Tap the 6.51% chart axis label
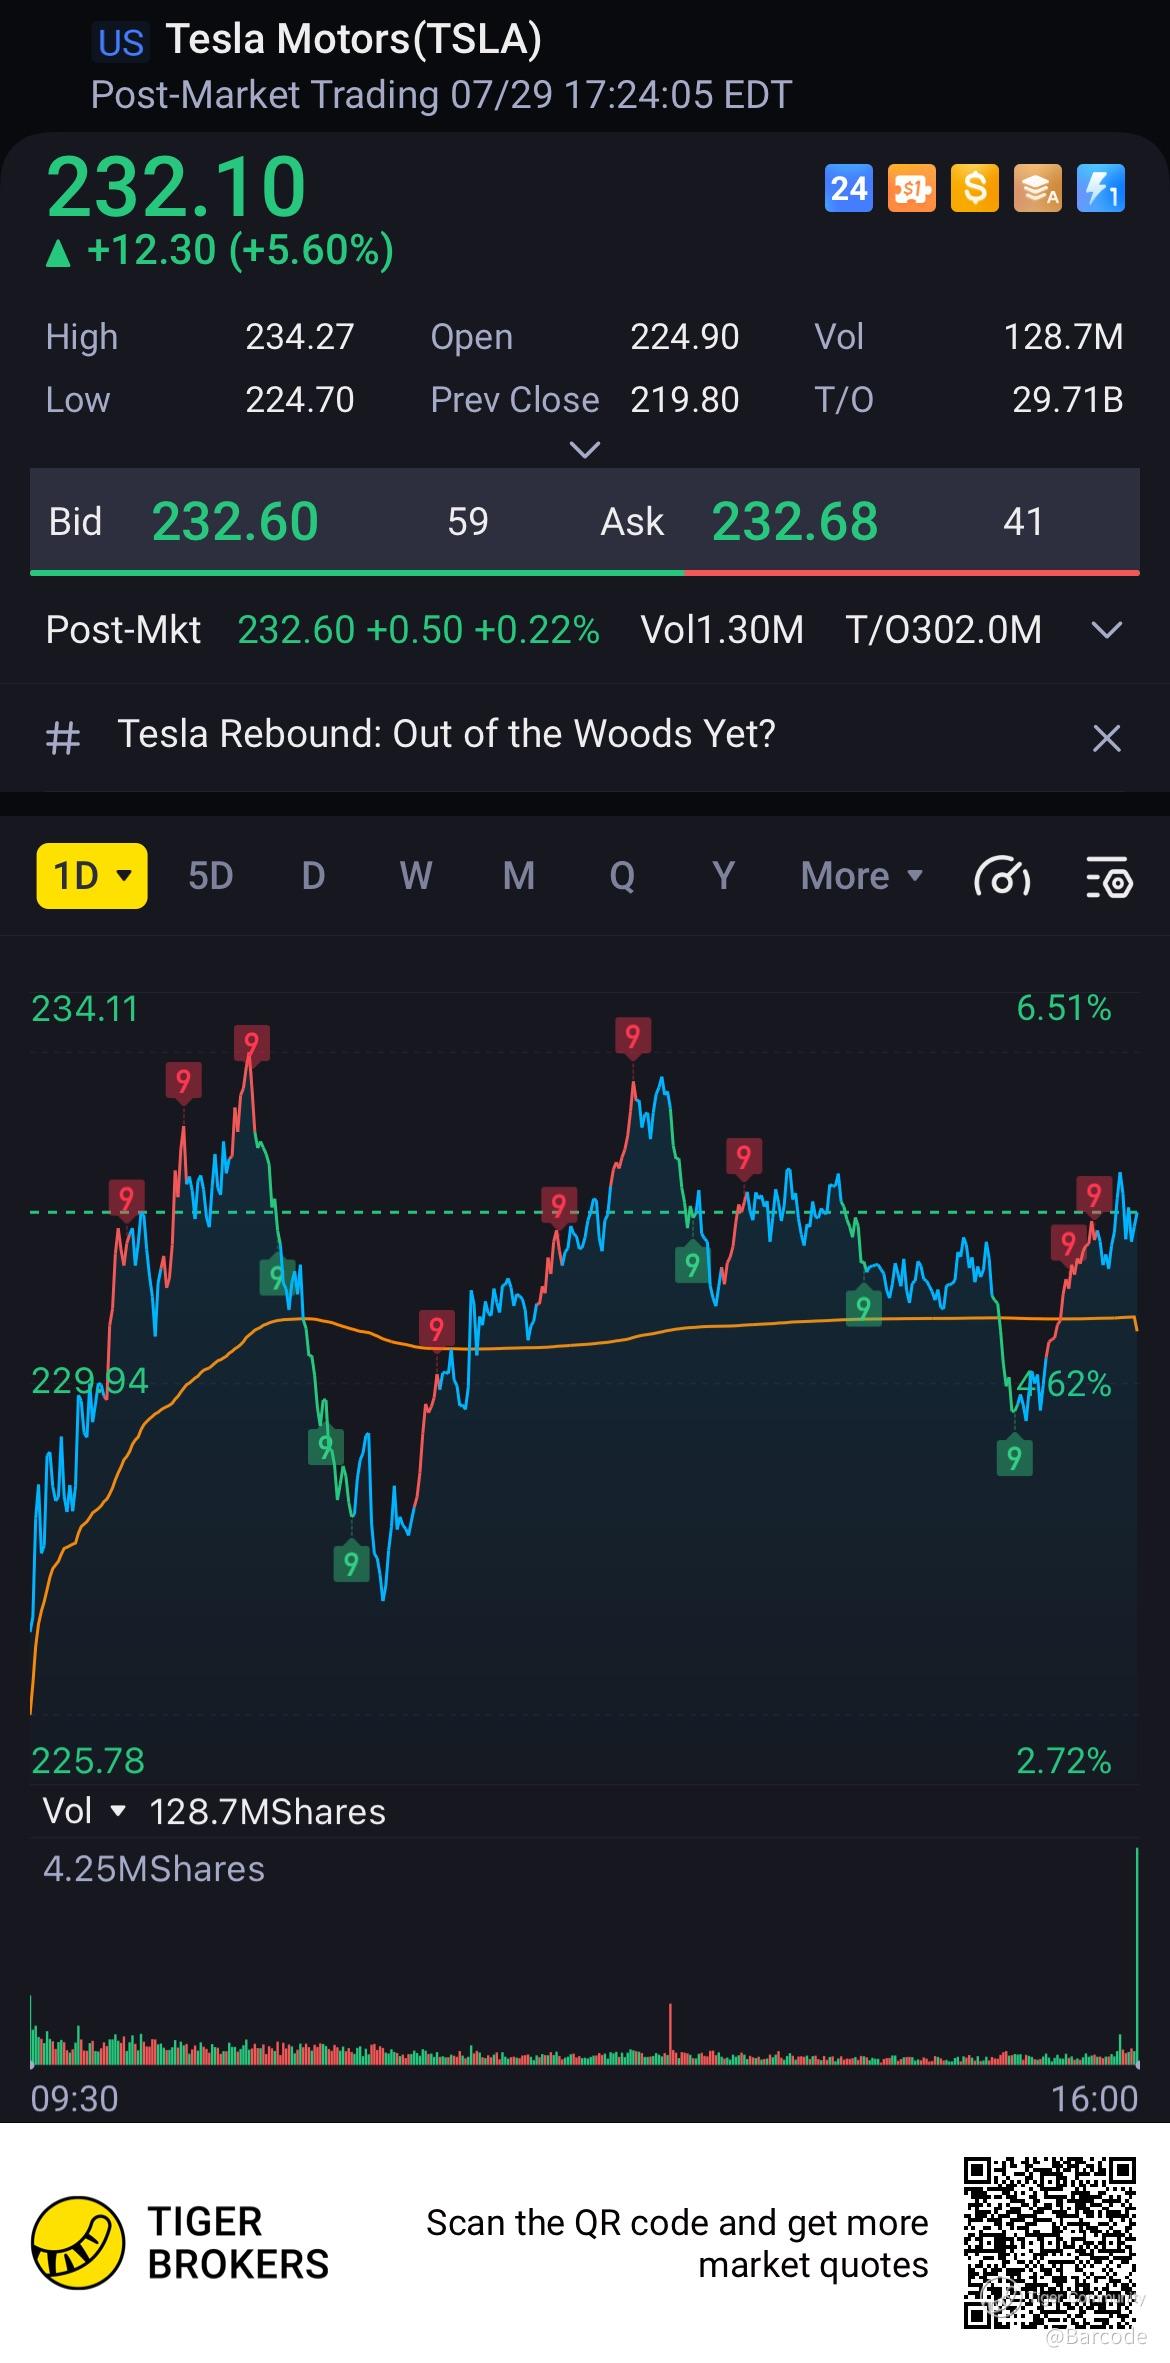The height and width of the screenshot is (2363, 1170). pos(1064,1008)
